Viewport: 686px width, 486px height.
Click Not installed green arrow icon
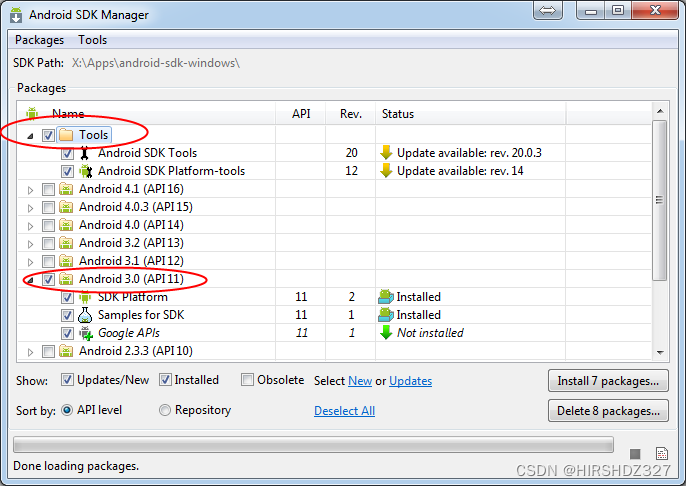point(386,333)
